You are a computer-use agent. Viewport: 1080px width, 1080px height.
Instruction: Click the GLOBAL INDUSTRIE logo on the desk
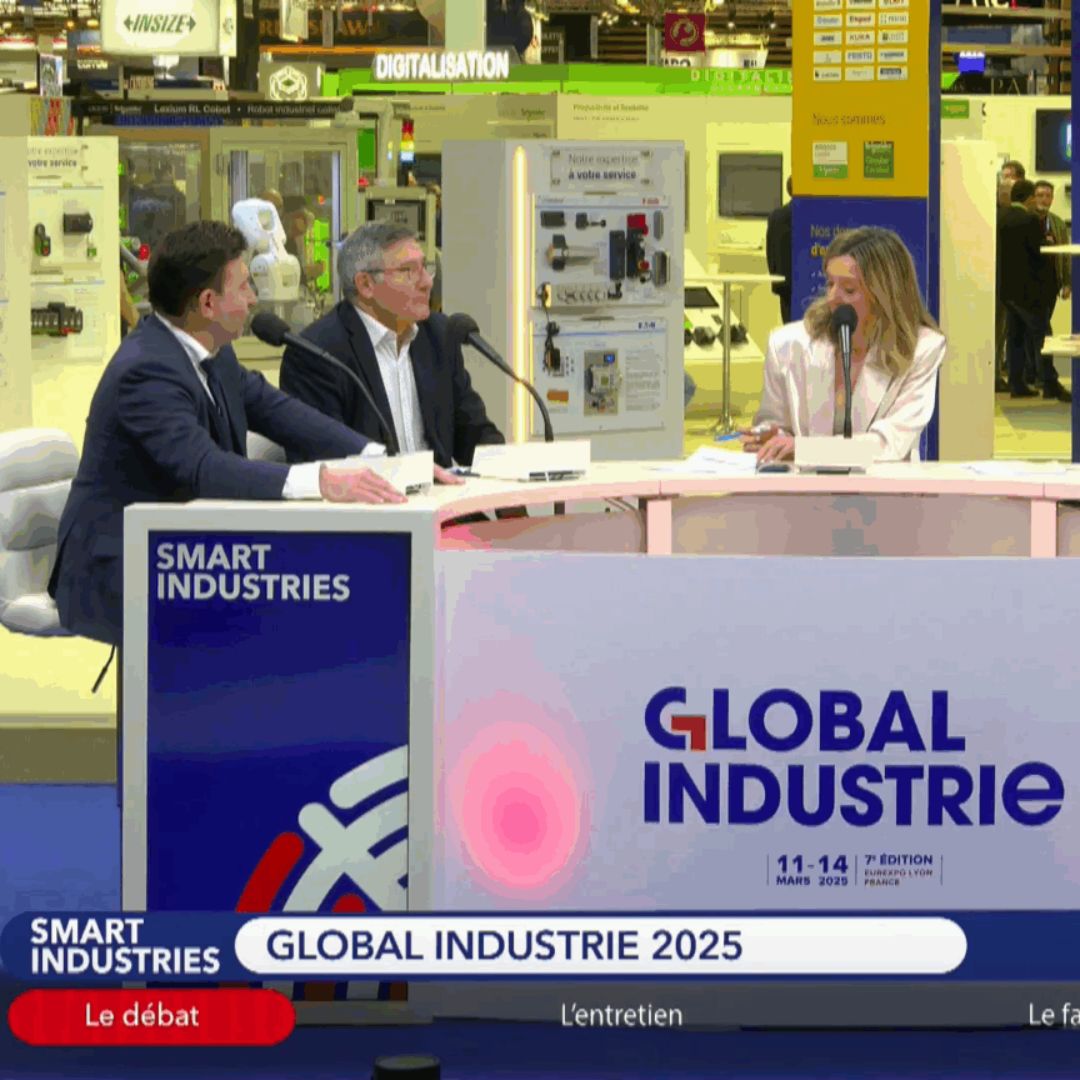(x=853, y=757)
